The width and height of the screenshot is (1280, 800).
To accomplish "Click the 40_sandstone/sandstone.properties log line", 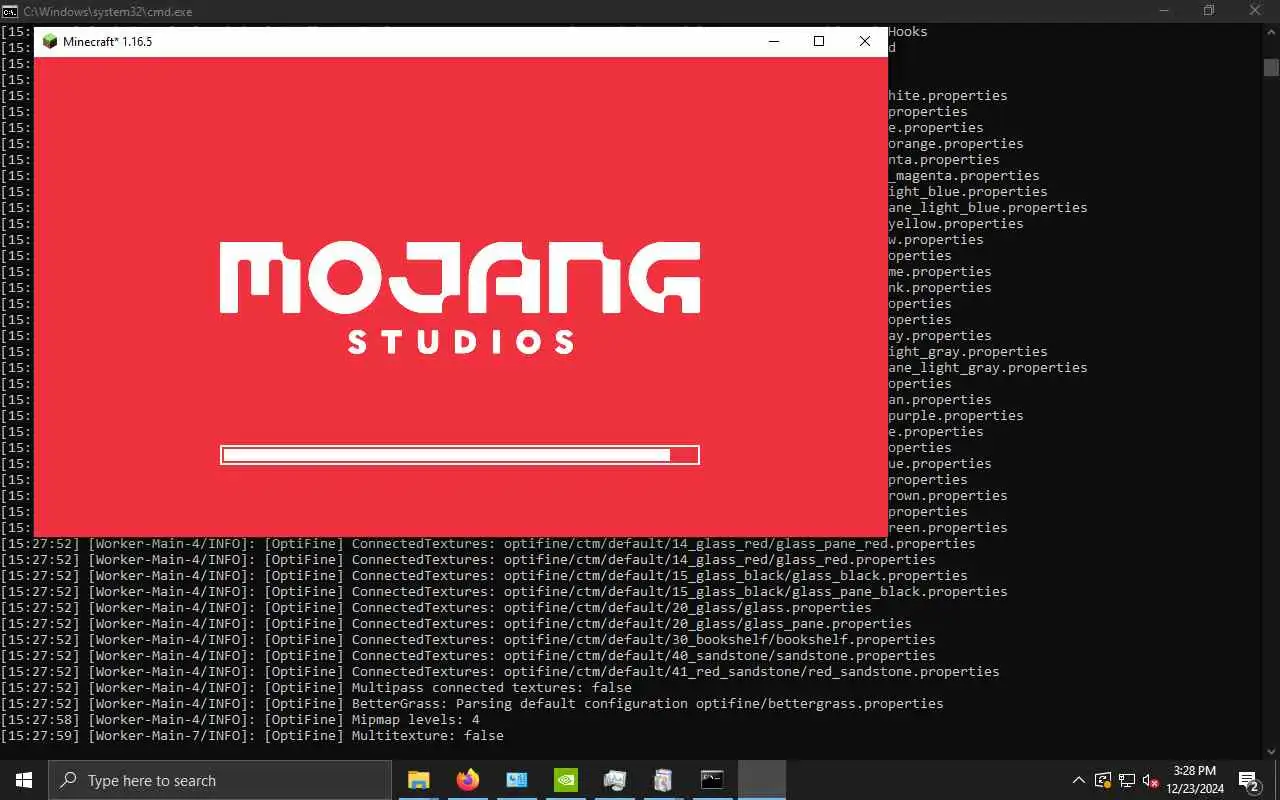I will pos(468,655).
